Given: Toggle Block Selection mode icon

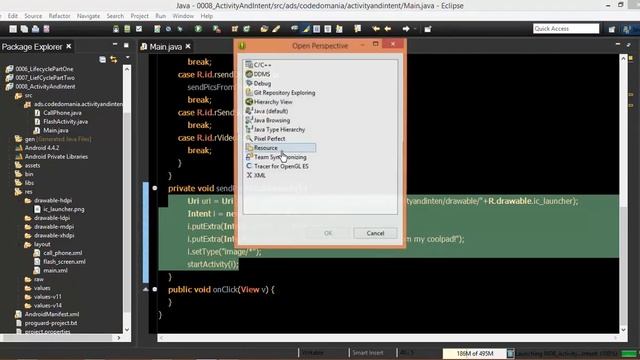Looking at the screenshot, I should tap(316, 29).
